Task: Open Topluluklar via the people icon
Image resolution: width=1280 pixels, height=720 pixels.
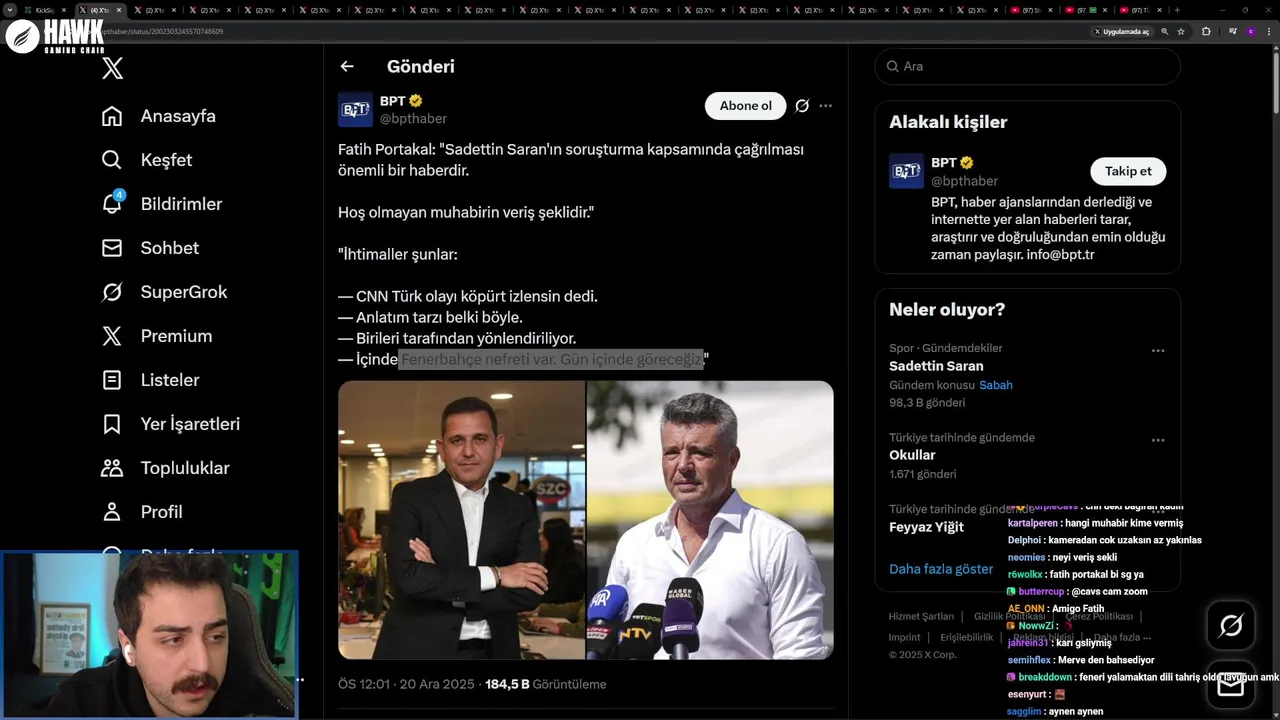Action: (x=112, y=468)
